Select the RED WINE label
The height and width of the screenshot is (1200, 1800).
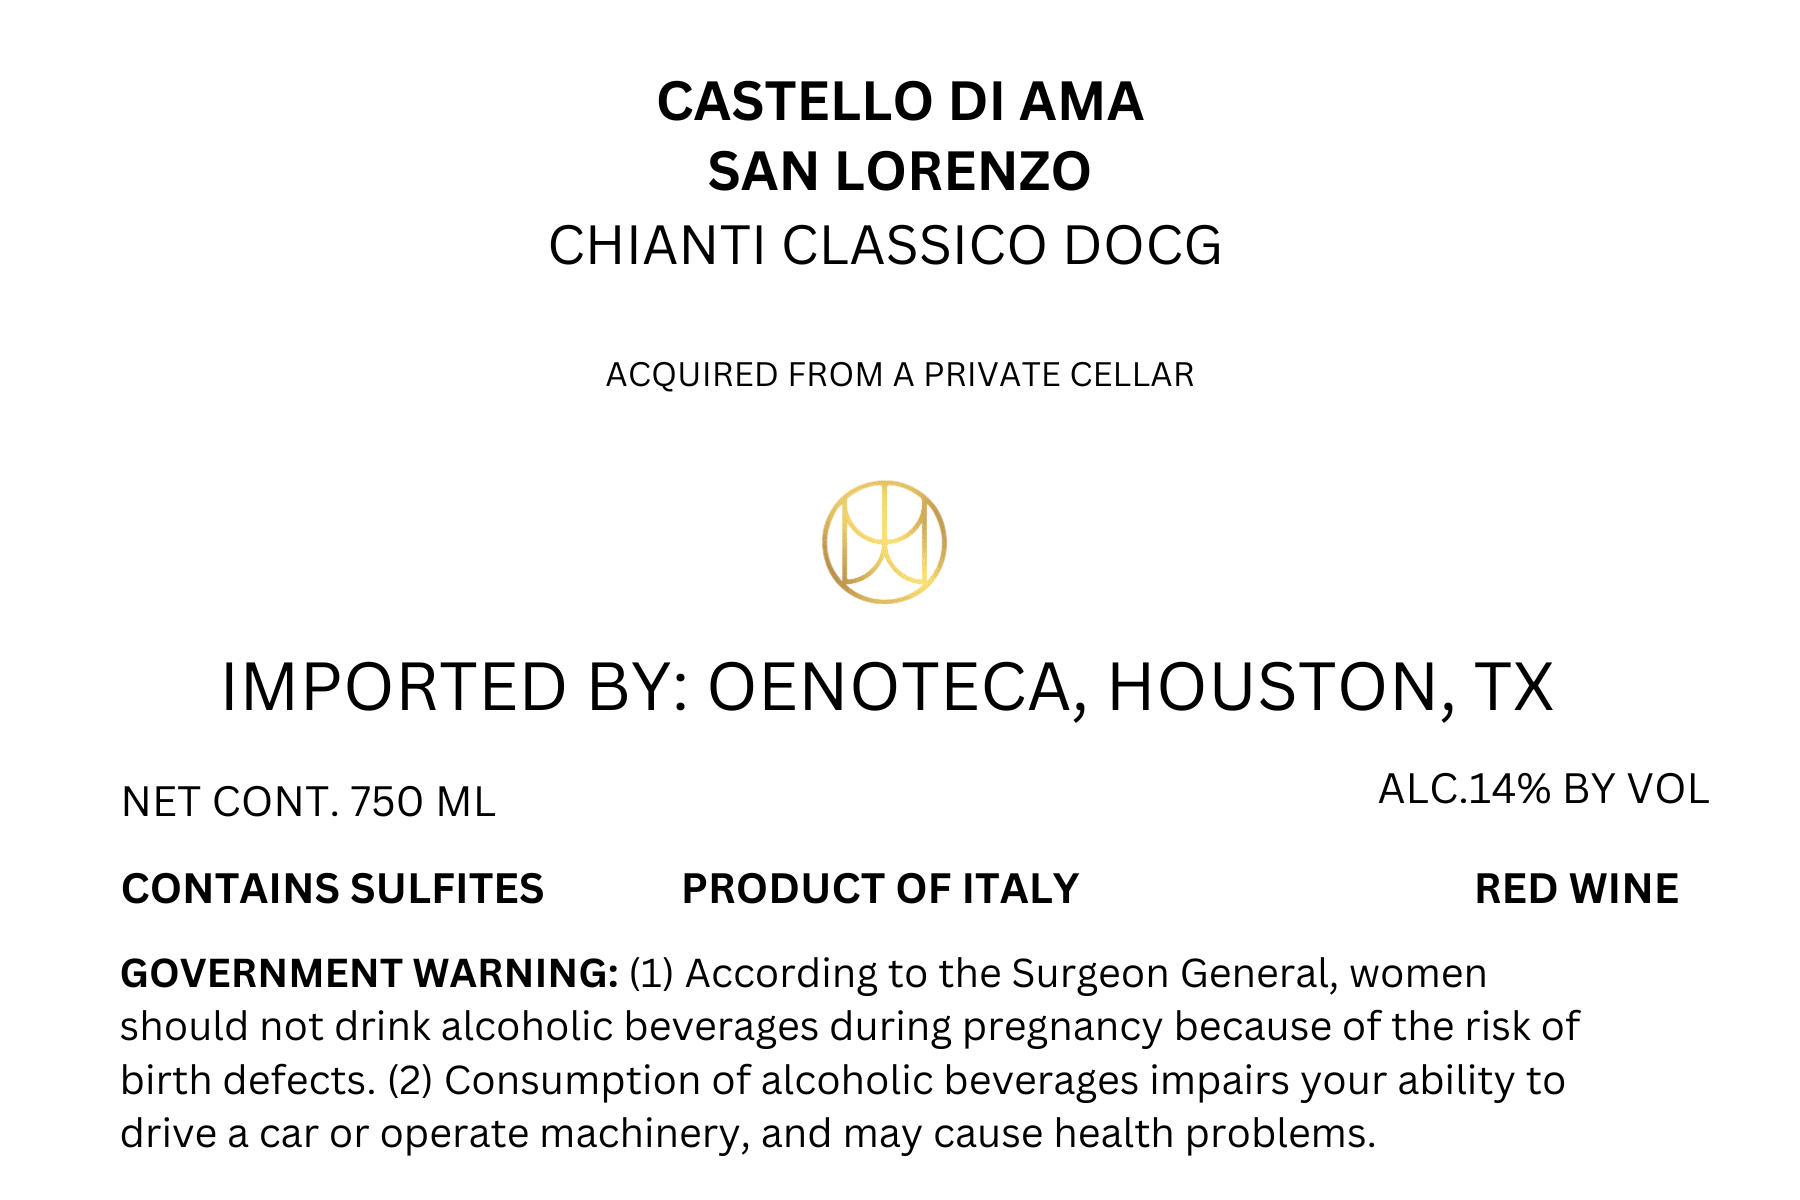[1576, 889]
